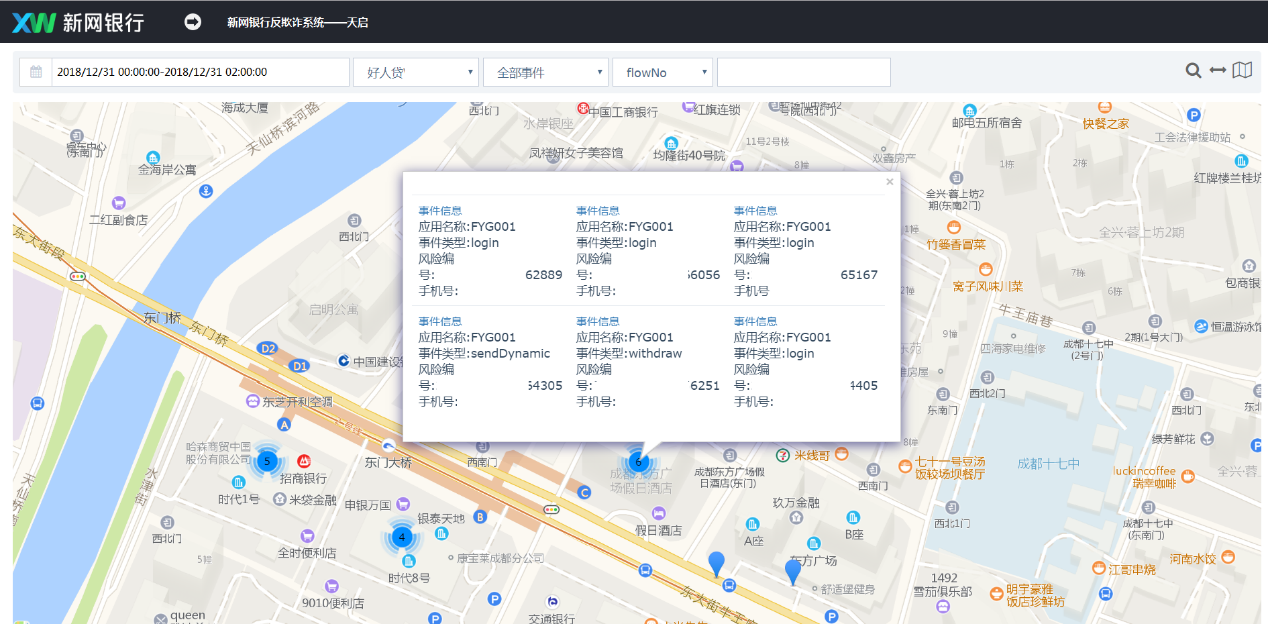Click the 事件类型:withdraw text
1268x624 pixels.
tap(629, 353)
